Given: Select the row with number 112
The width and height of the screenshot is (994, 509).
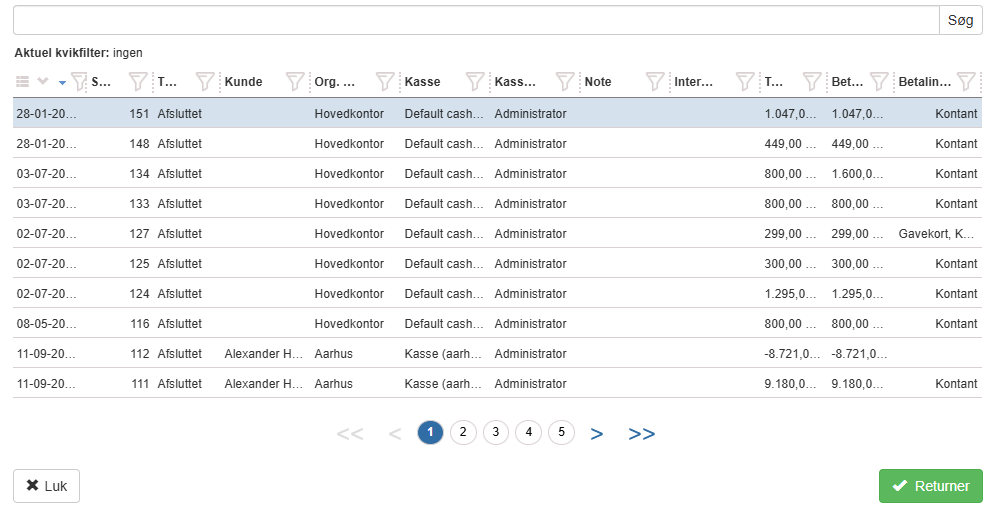Looking at the screenshot, I should click(498, 353).
